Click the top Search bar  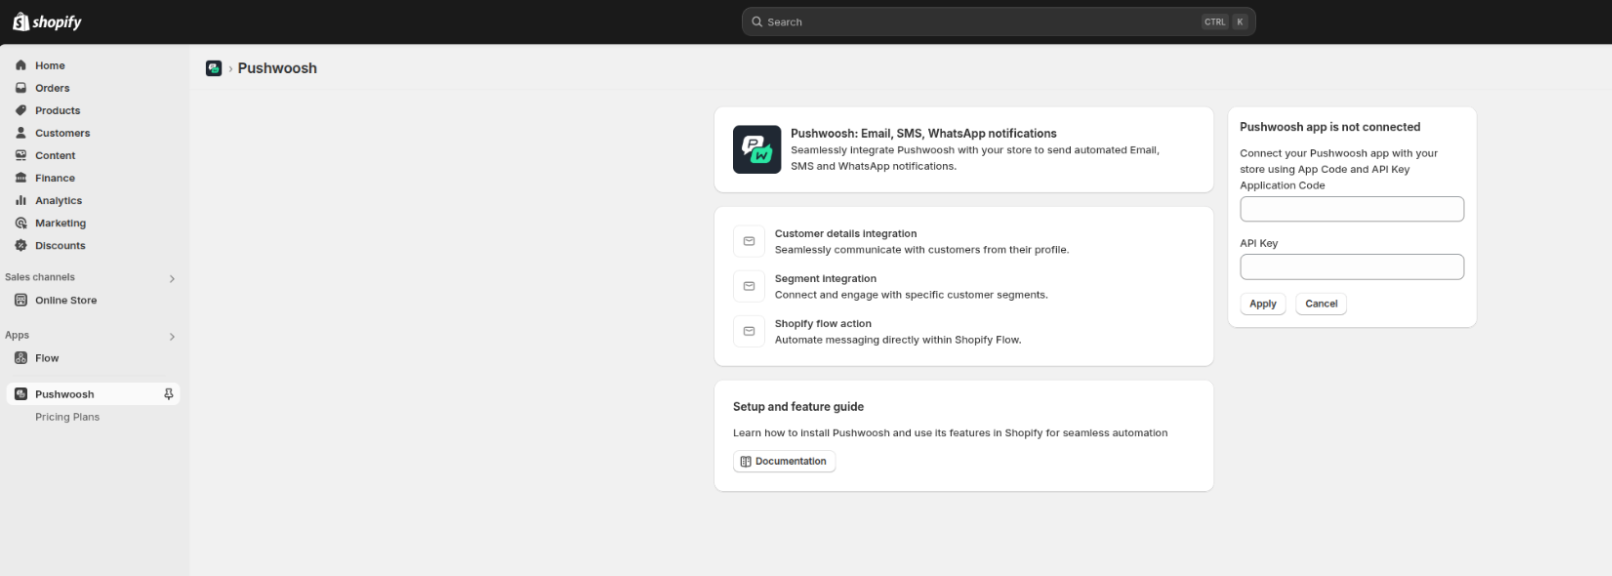998,22
